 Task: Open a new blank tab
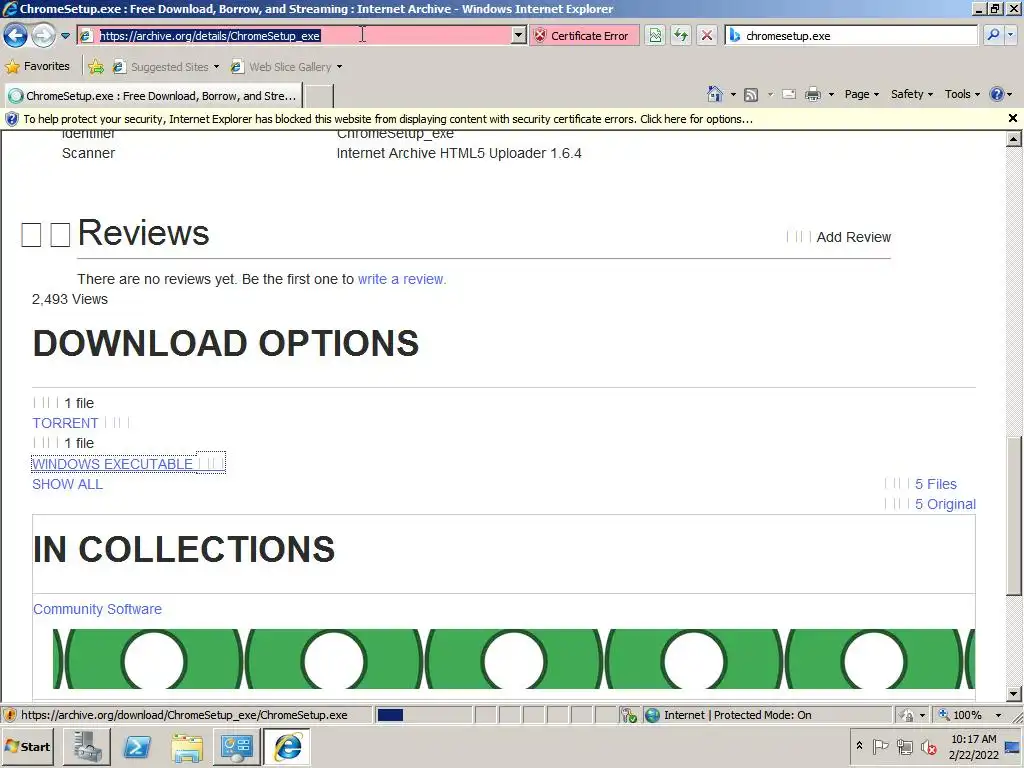tap(319, 96)
